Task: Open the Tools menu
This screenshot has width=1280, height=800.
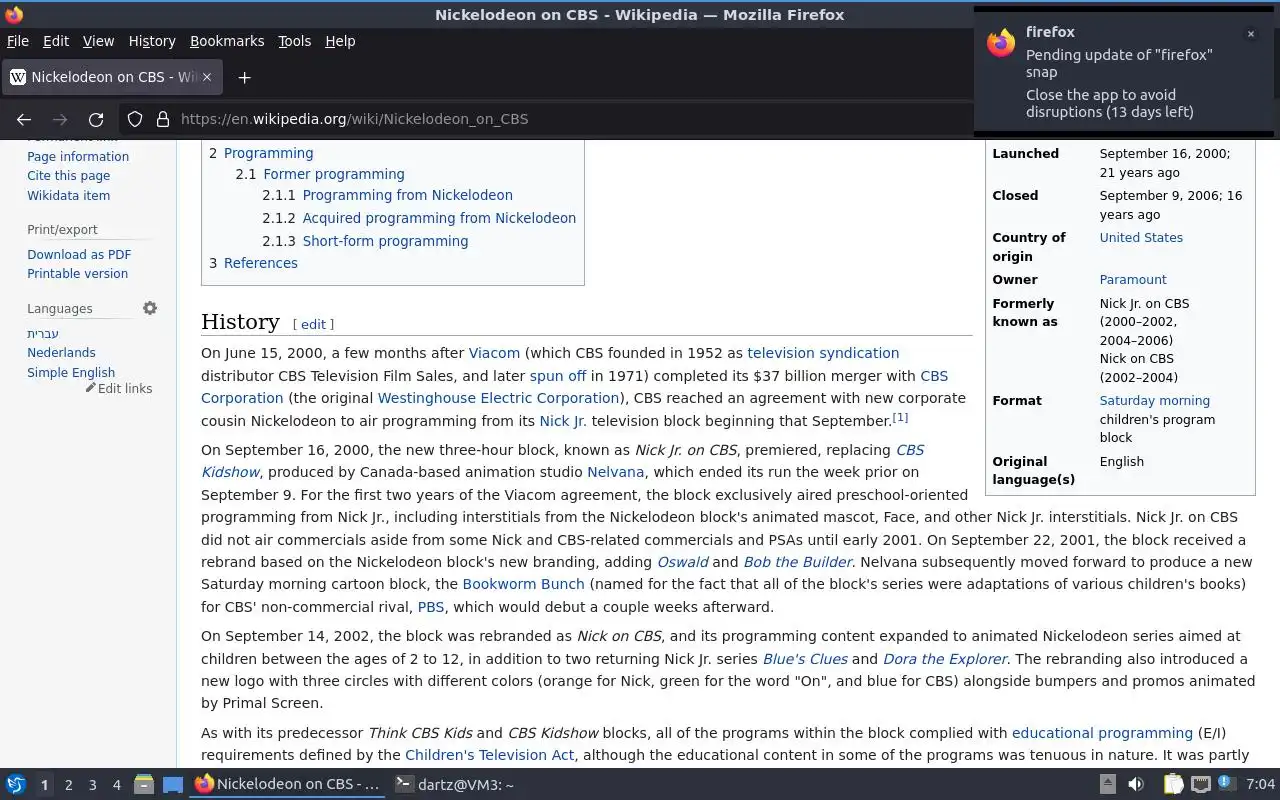Action: pyautogui.click(x=294, y=41)
